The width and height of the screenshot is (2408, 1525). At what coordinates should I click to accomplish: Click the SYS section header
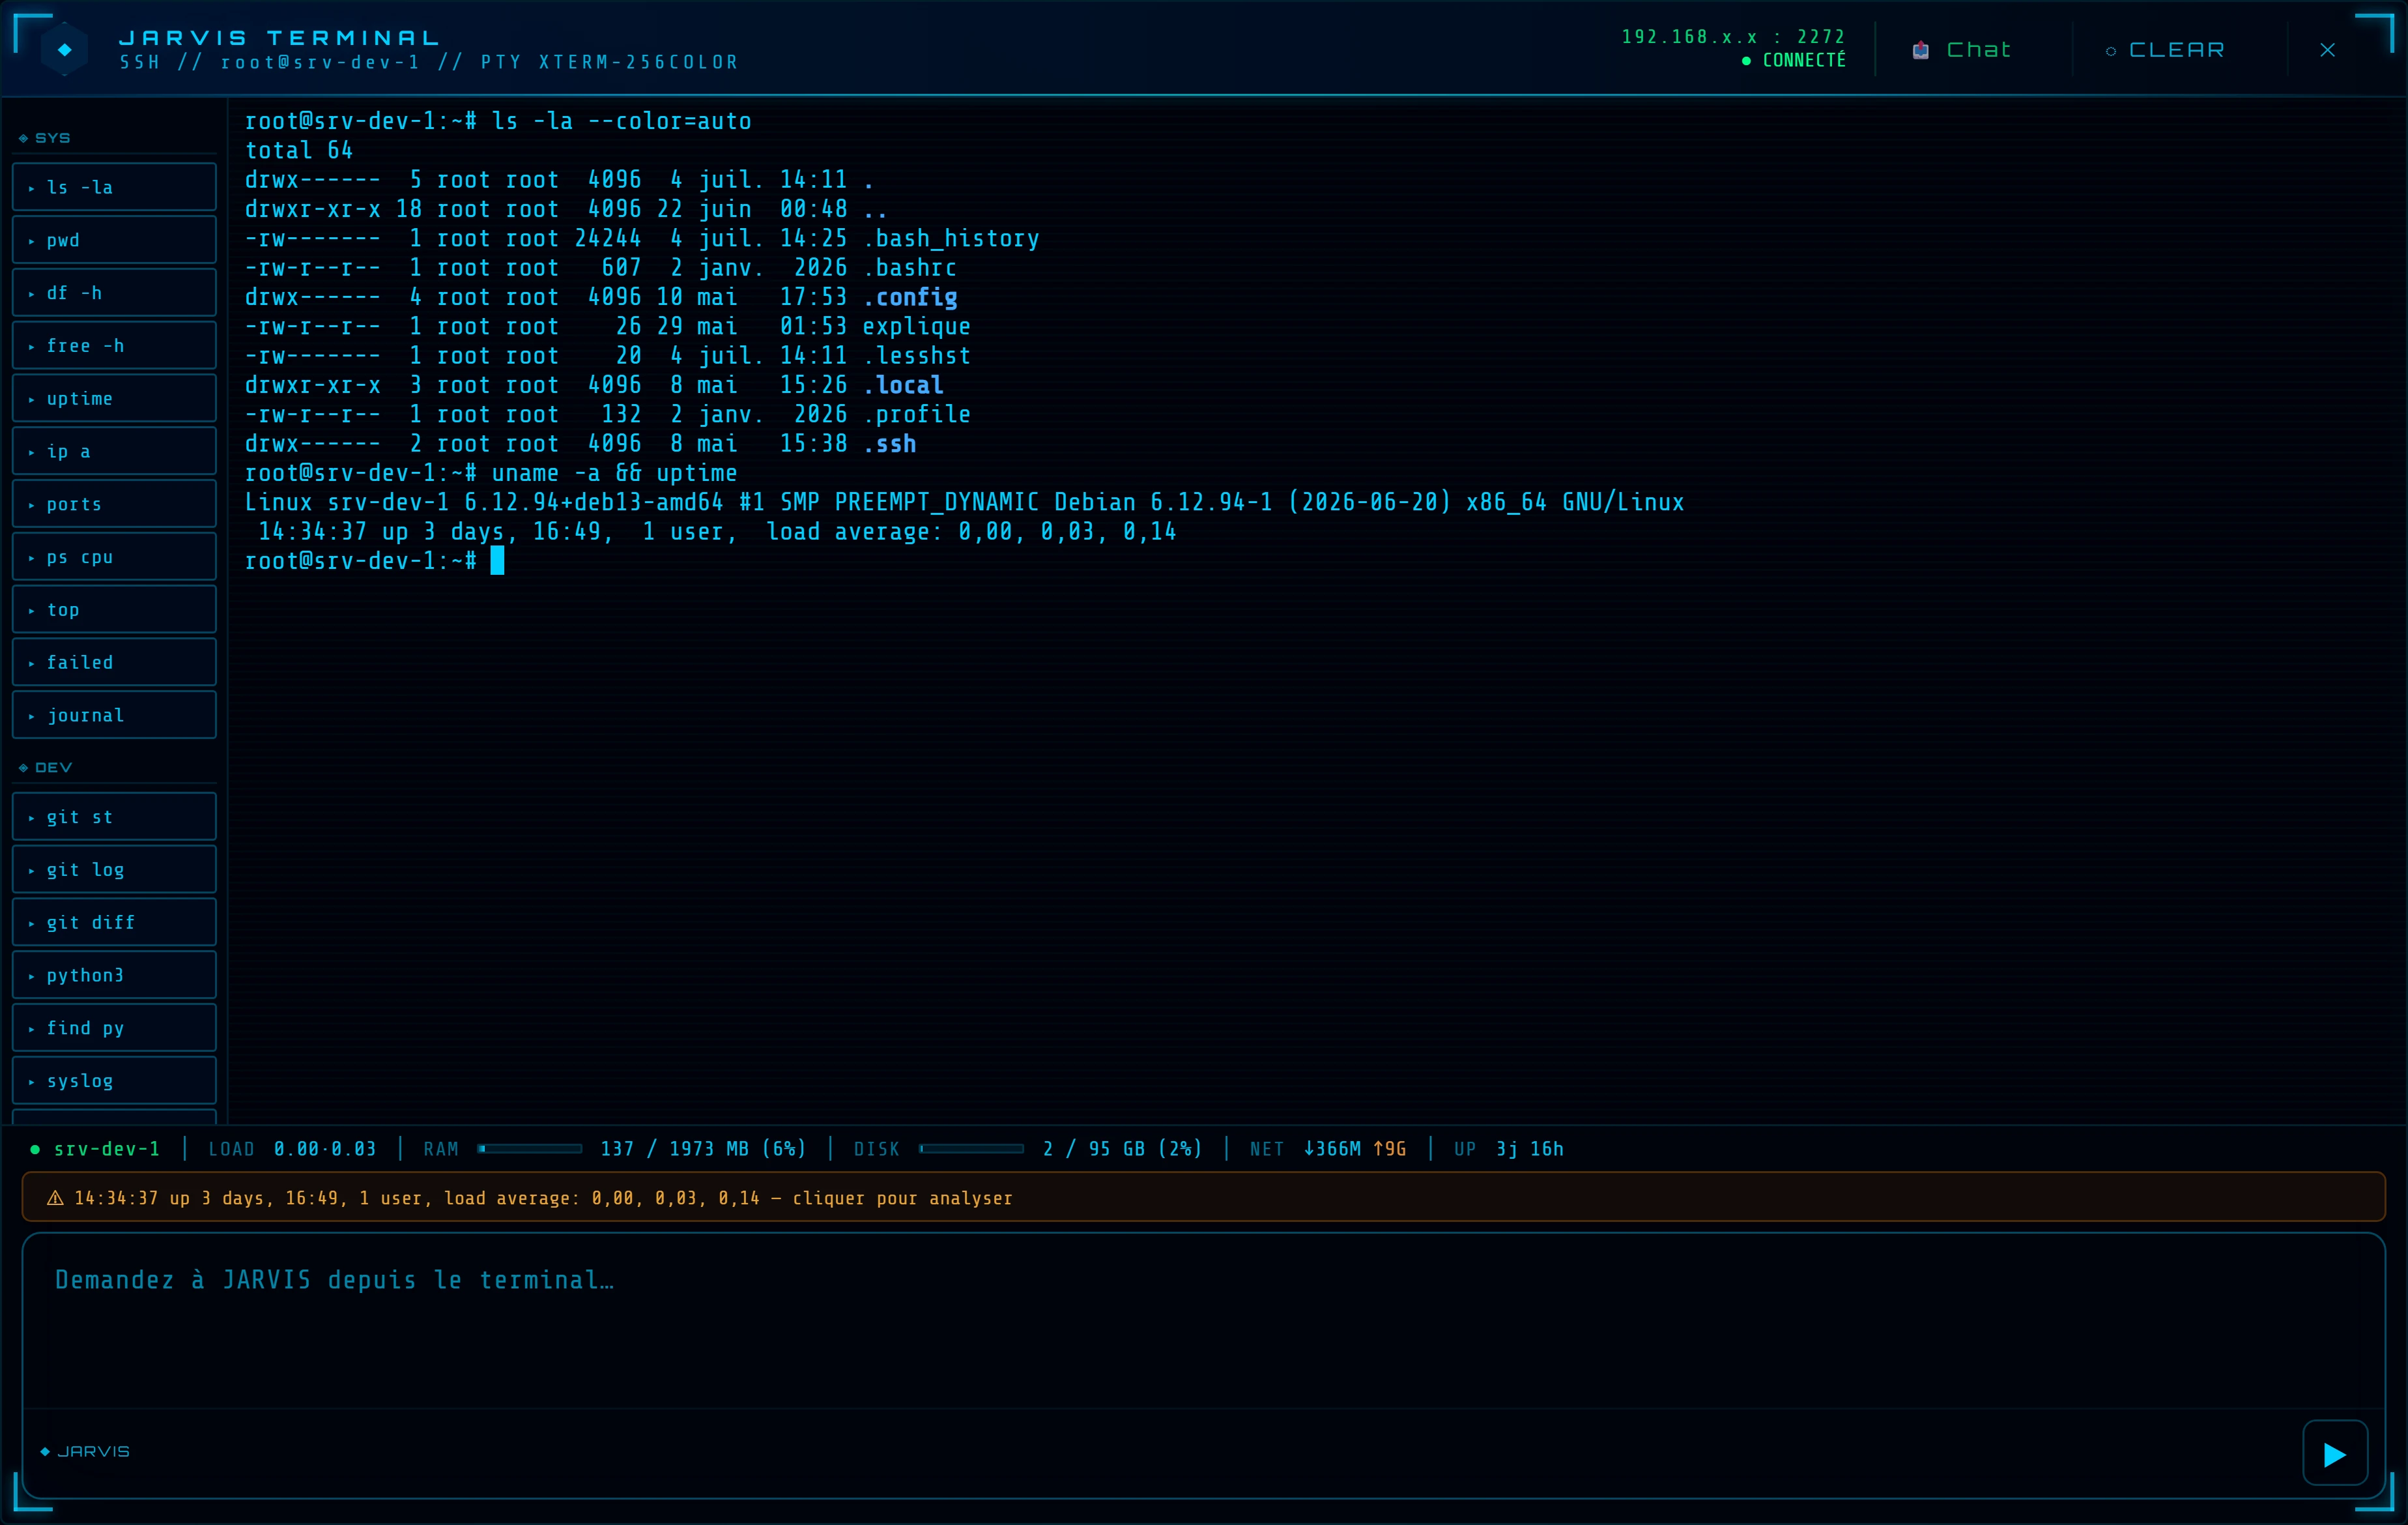pyautogui.click(x=45, y=138)
